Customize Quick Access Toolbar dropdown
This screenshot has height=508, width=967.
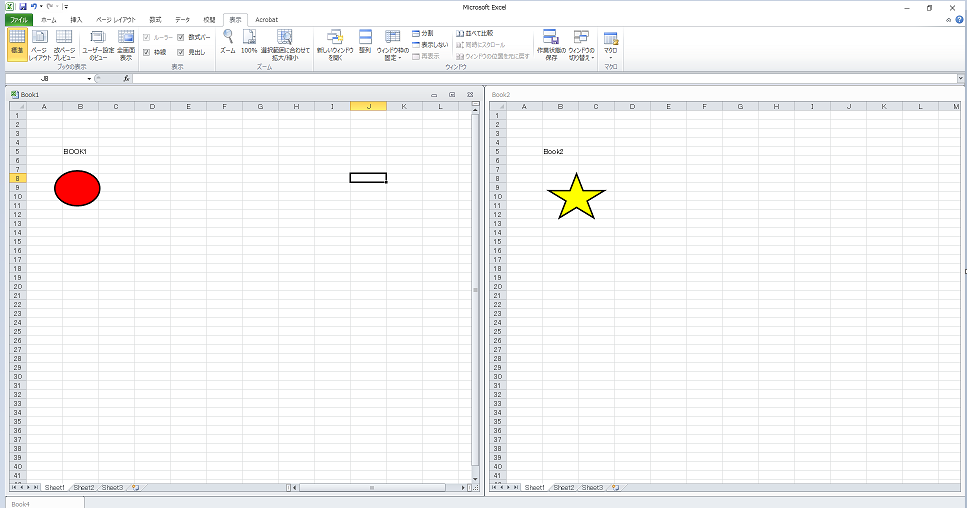click(65, 7)
